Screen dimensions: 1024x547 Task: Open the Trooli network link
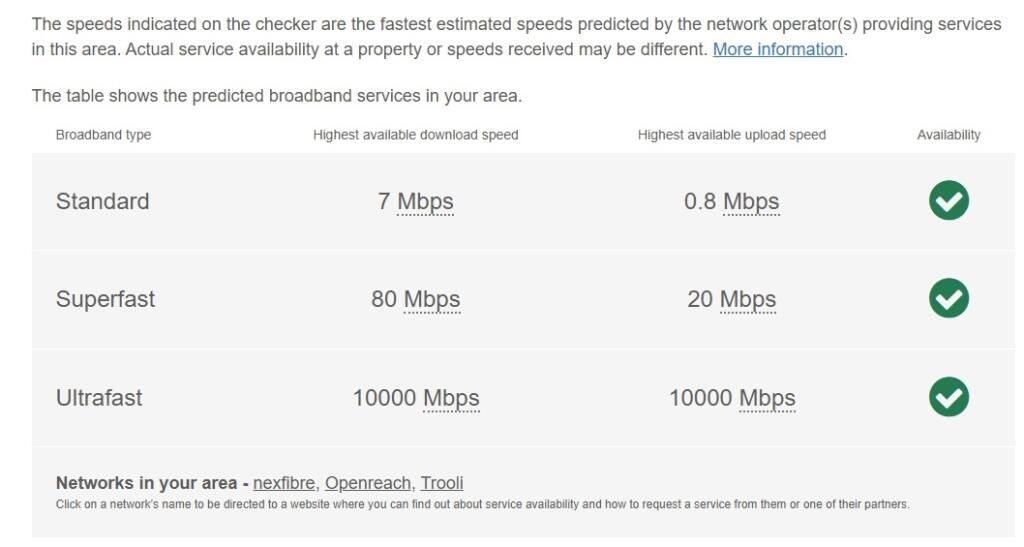tap(441, 483)
